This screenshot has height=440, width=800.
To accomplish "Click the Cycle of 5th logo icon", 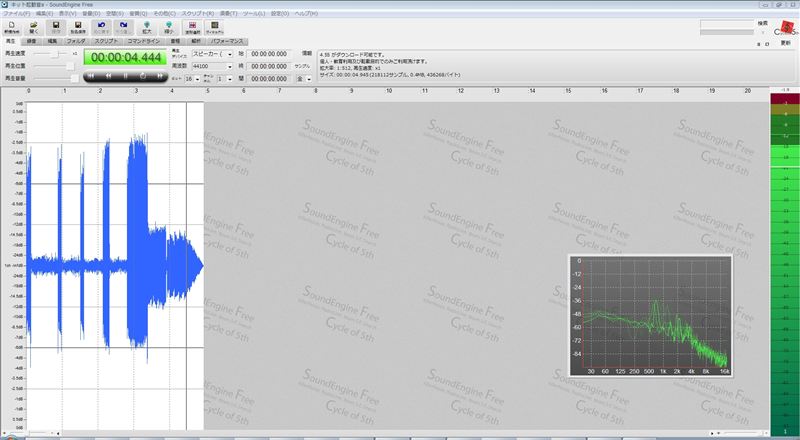I will tap(786, 29).
